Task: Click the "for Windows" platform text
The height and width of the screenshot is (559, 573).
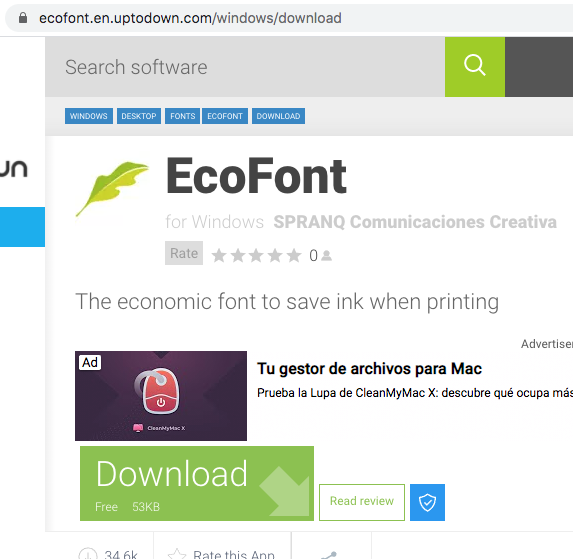Action: click(215, 222)
